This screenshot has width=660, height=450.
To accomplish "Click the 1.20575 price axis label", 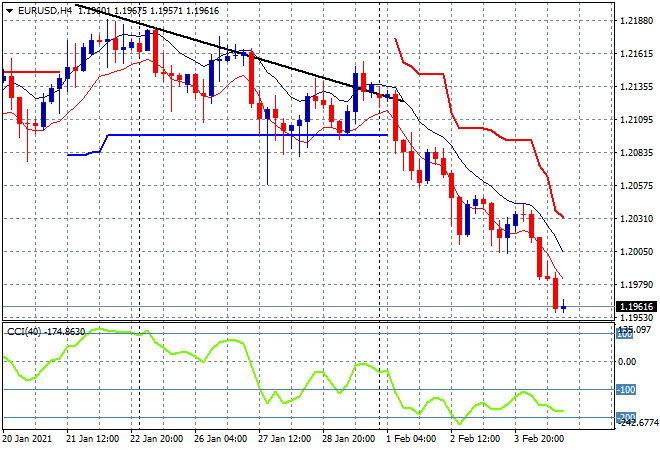I will click(x=637, y=186).
